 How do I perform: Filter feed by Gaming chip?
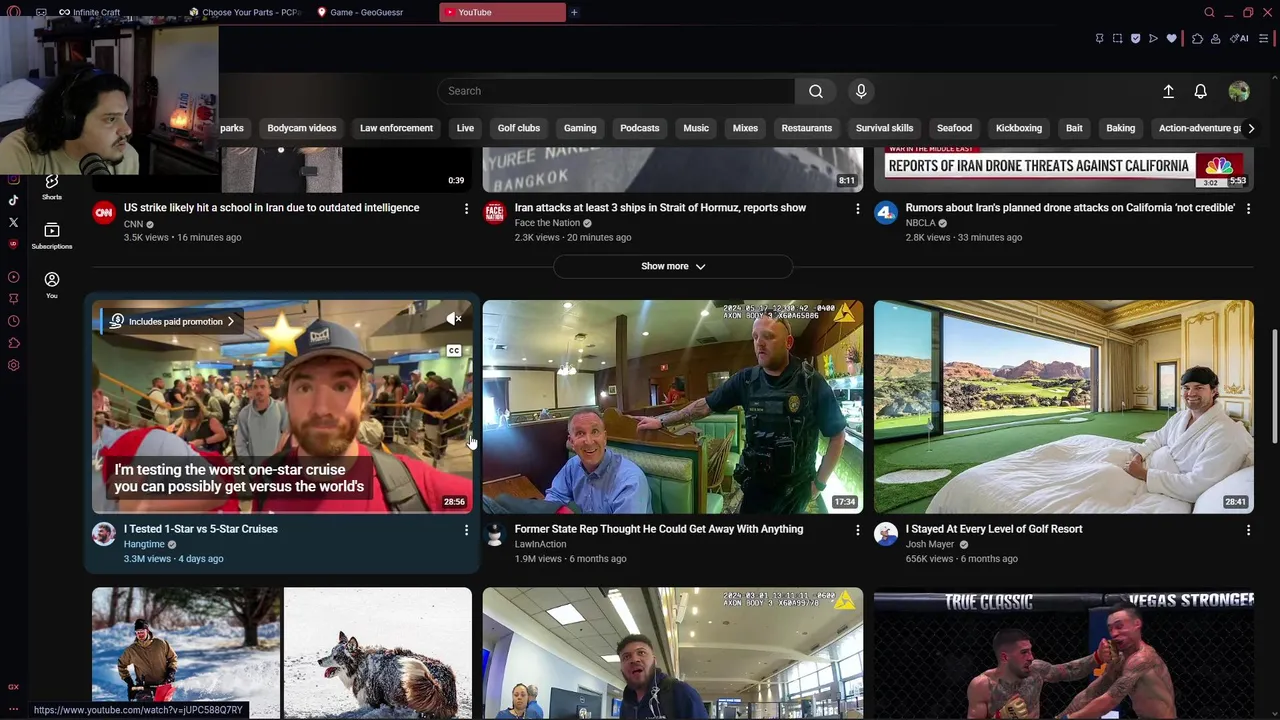tap(580, 128)
